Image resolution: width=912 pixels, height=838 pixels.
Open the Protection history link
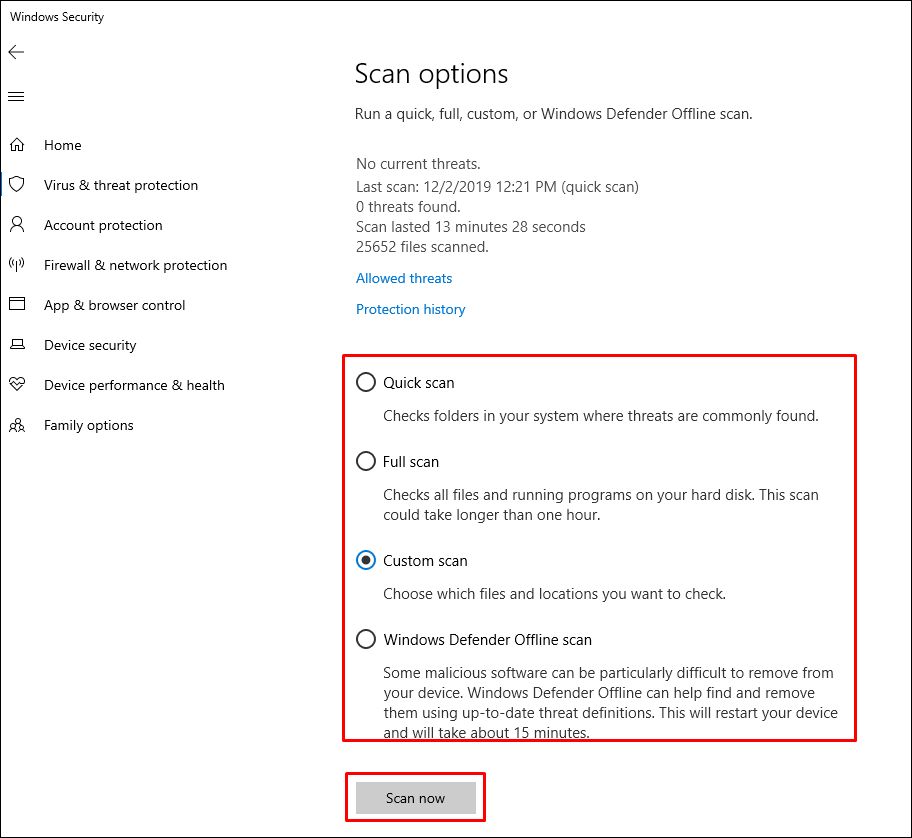(x=410, y=309)
